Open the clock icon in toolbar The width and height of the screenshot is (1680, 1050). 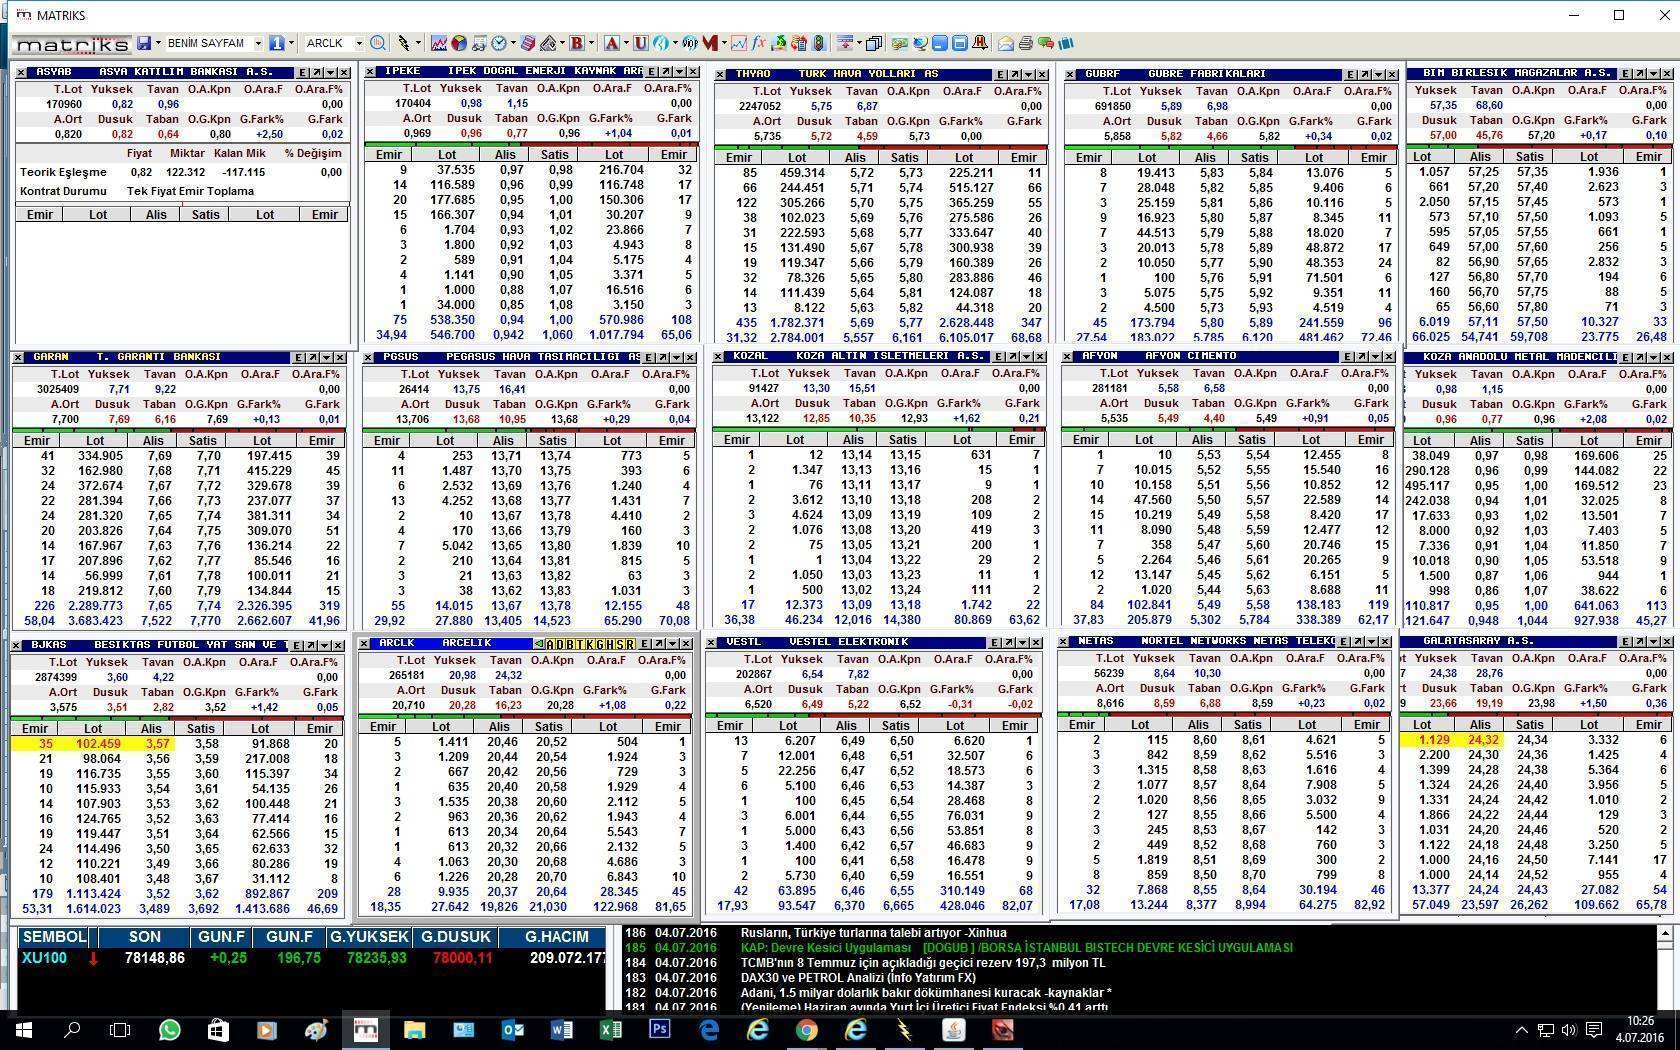499,43
